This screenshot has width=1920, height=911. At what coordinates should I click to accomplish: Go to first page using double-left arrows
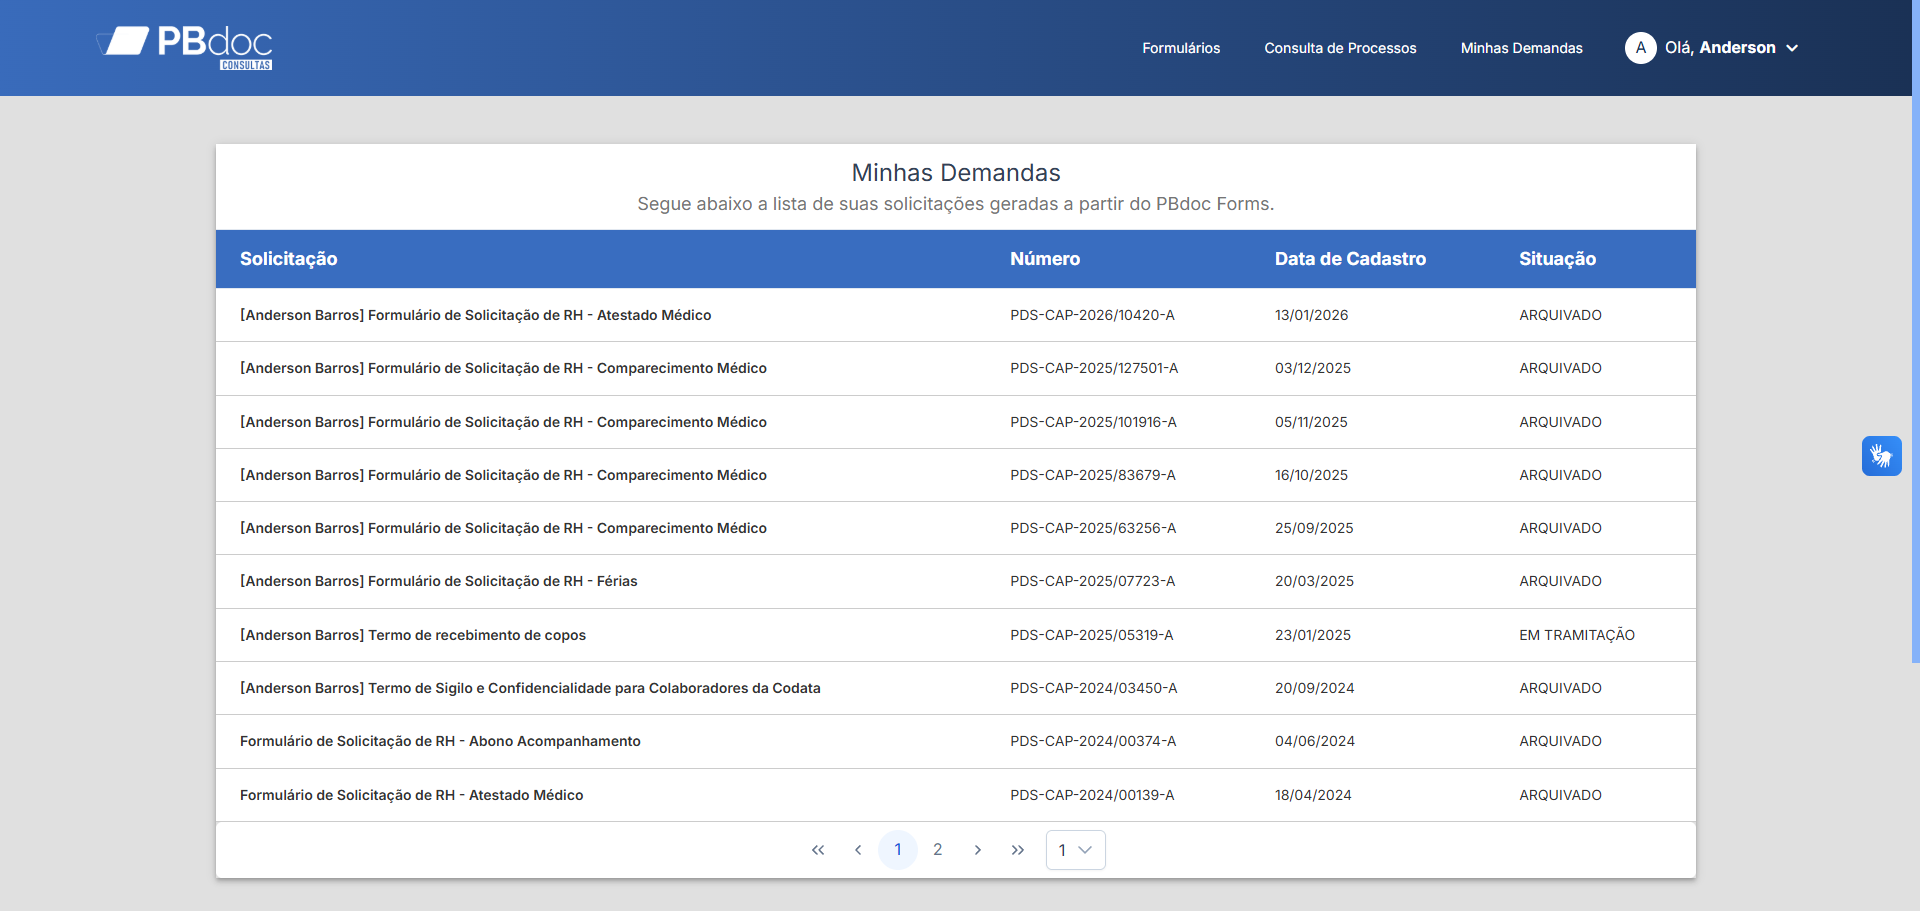point(818,850)
